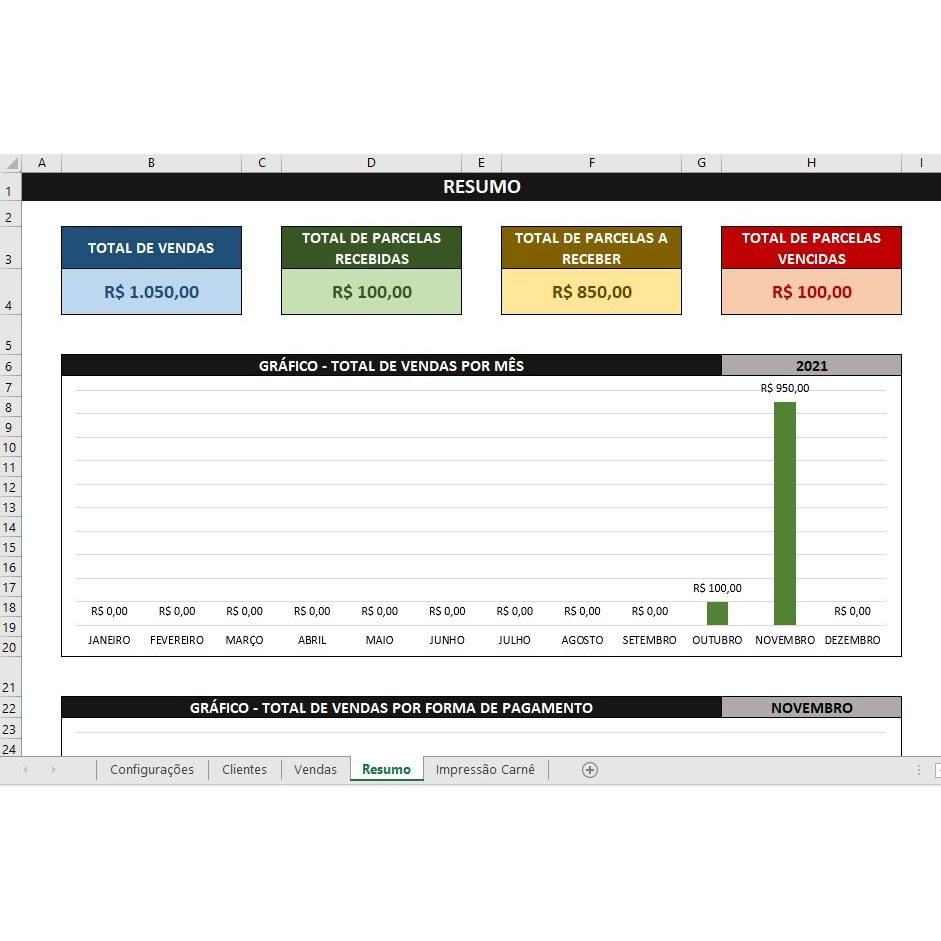Screen dimensions: 941x941
Task: Open the Configurações sheet tab
Action: (152, 769)
